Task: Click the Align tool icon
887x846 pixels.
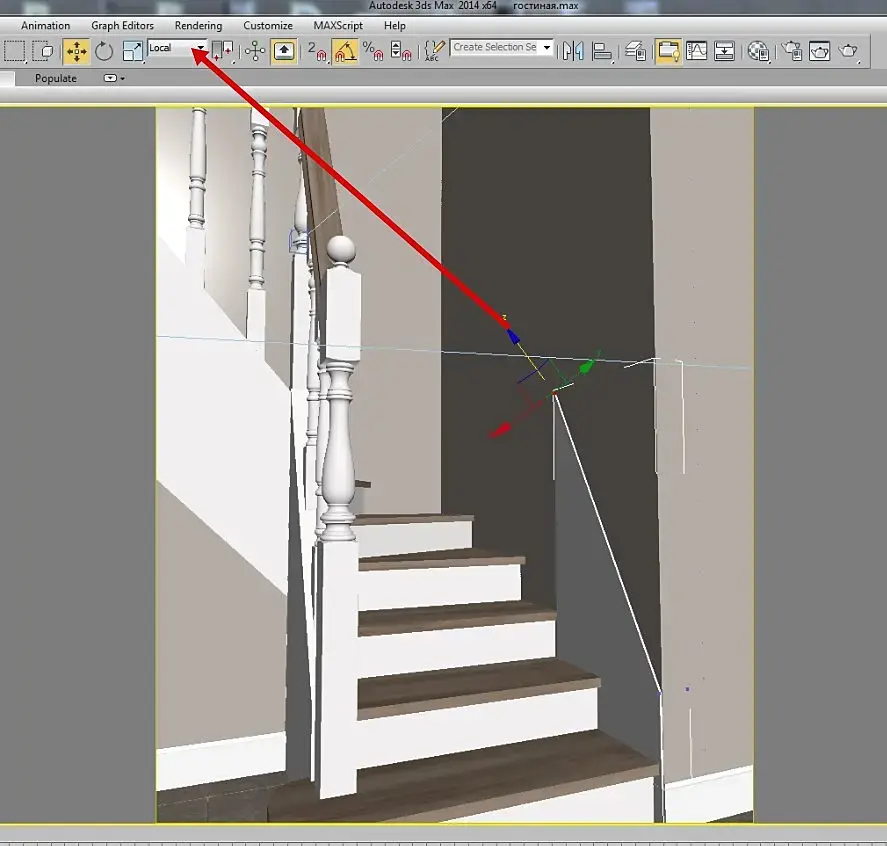Action: (x=602, y=51)
